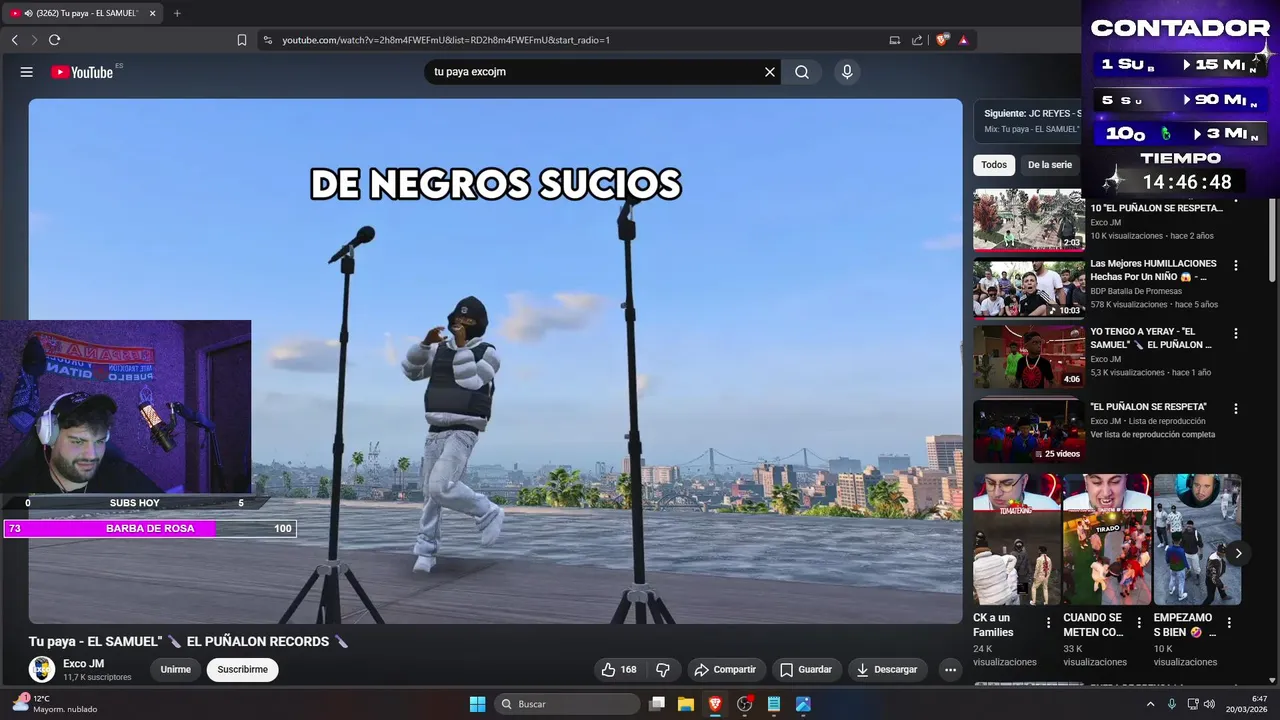Bookmark this page with the bookmark icon
The width and height of the screenshot is (1280, 720).
[242, 40]
